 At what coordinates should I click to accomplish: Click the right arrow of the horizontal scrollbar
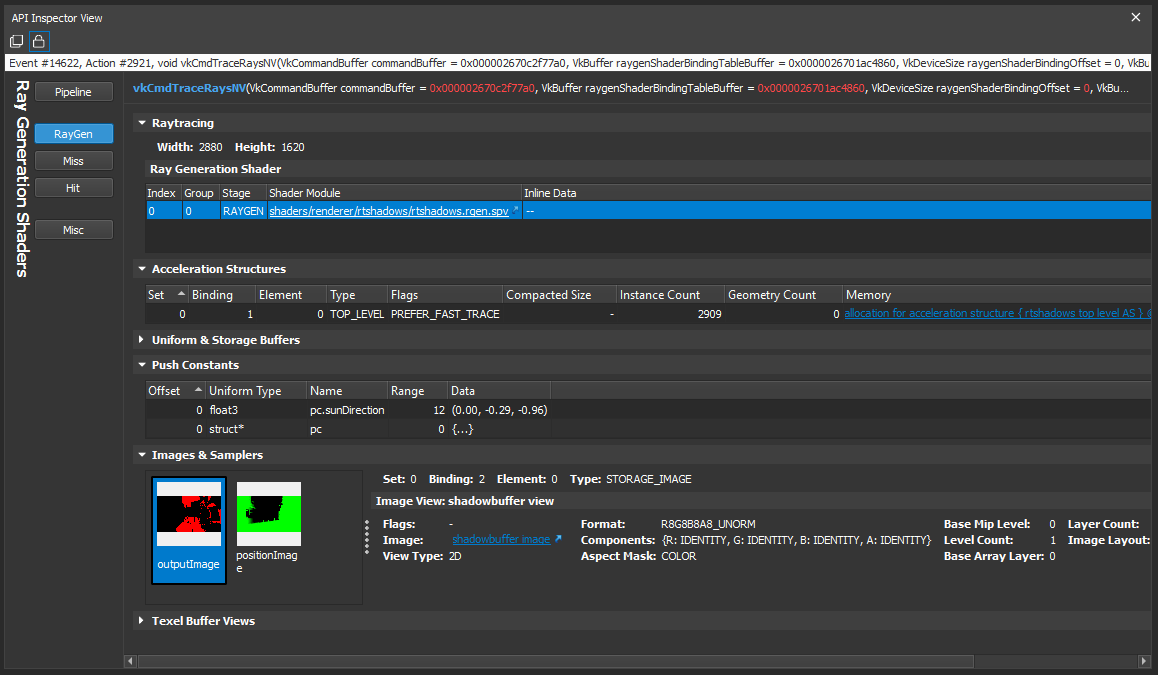pos(1144,661)
